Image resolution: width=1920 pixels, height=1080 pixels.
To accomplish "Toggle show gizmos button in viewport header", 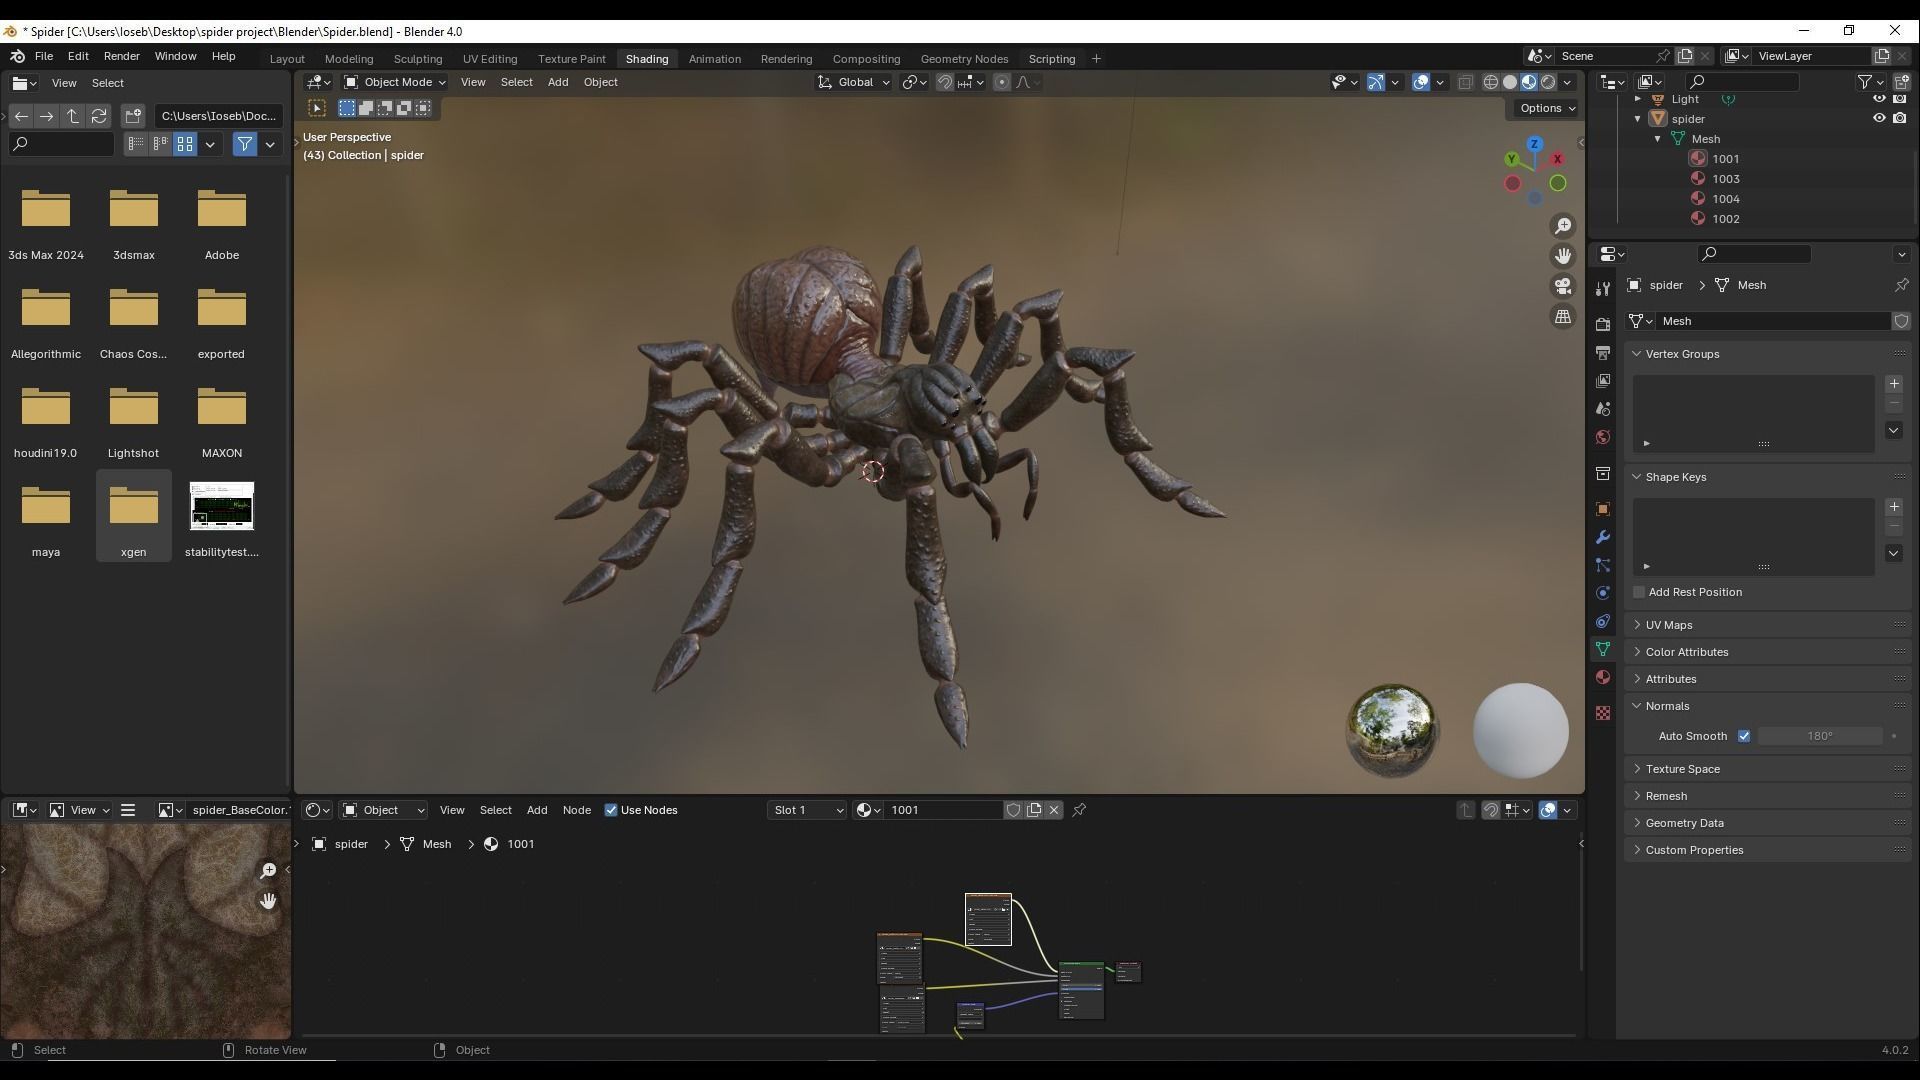I will (1376, 82).
